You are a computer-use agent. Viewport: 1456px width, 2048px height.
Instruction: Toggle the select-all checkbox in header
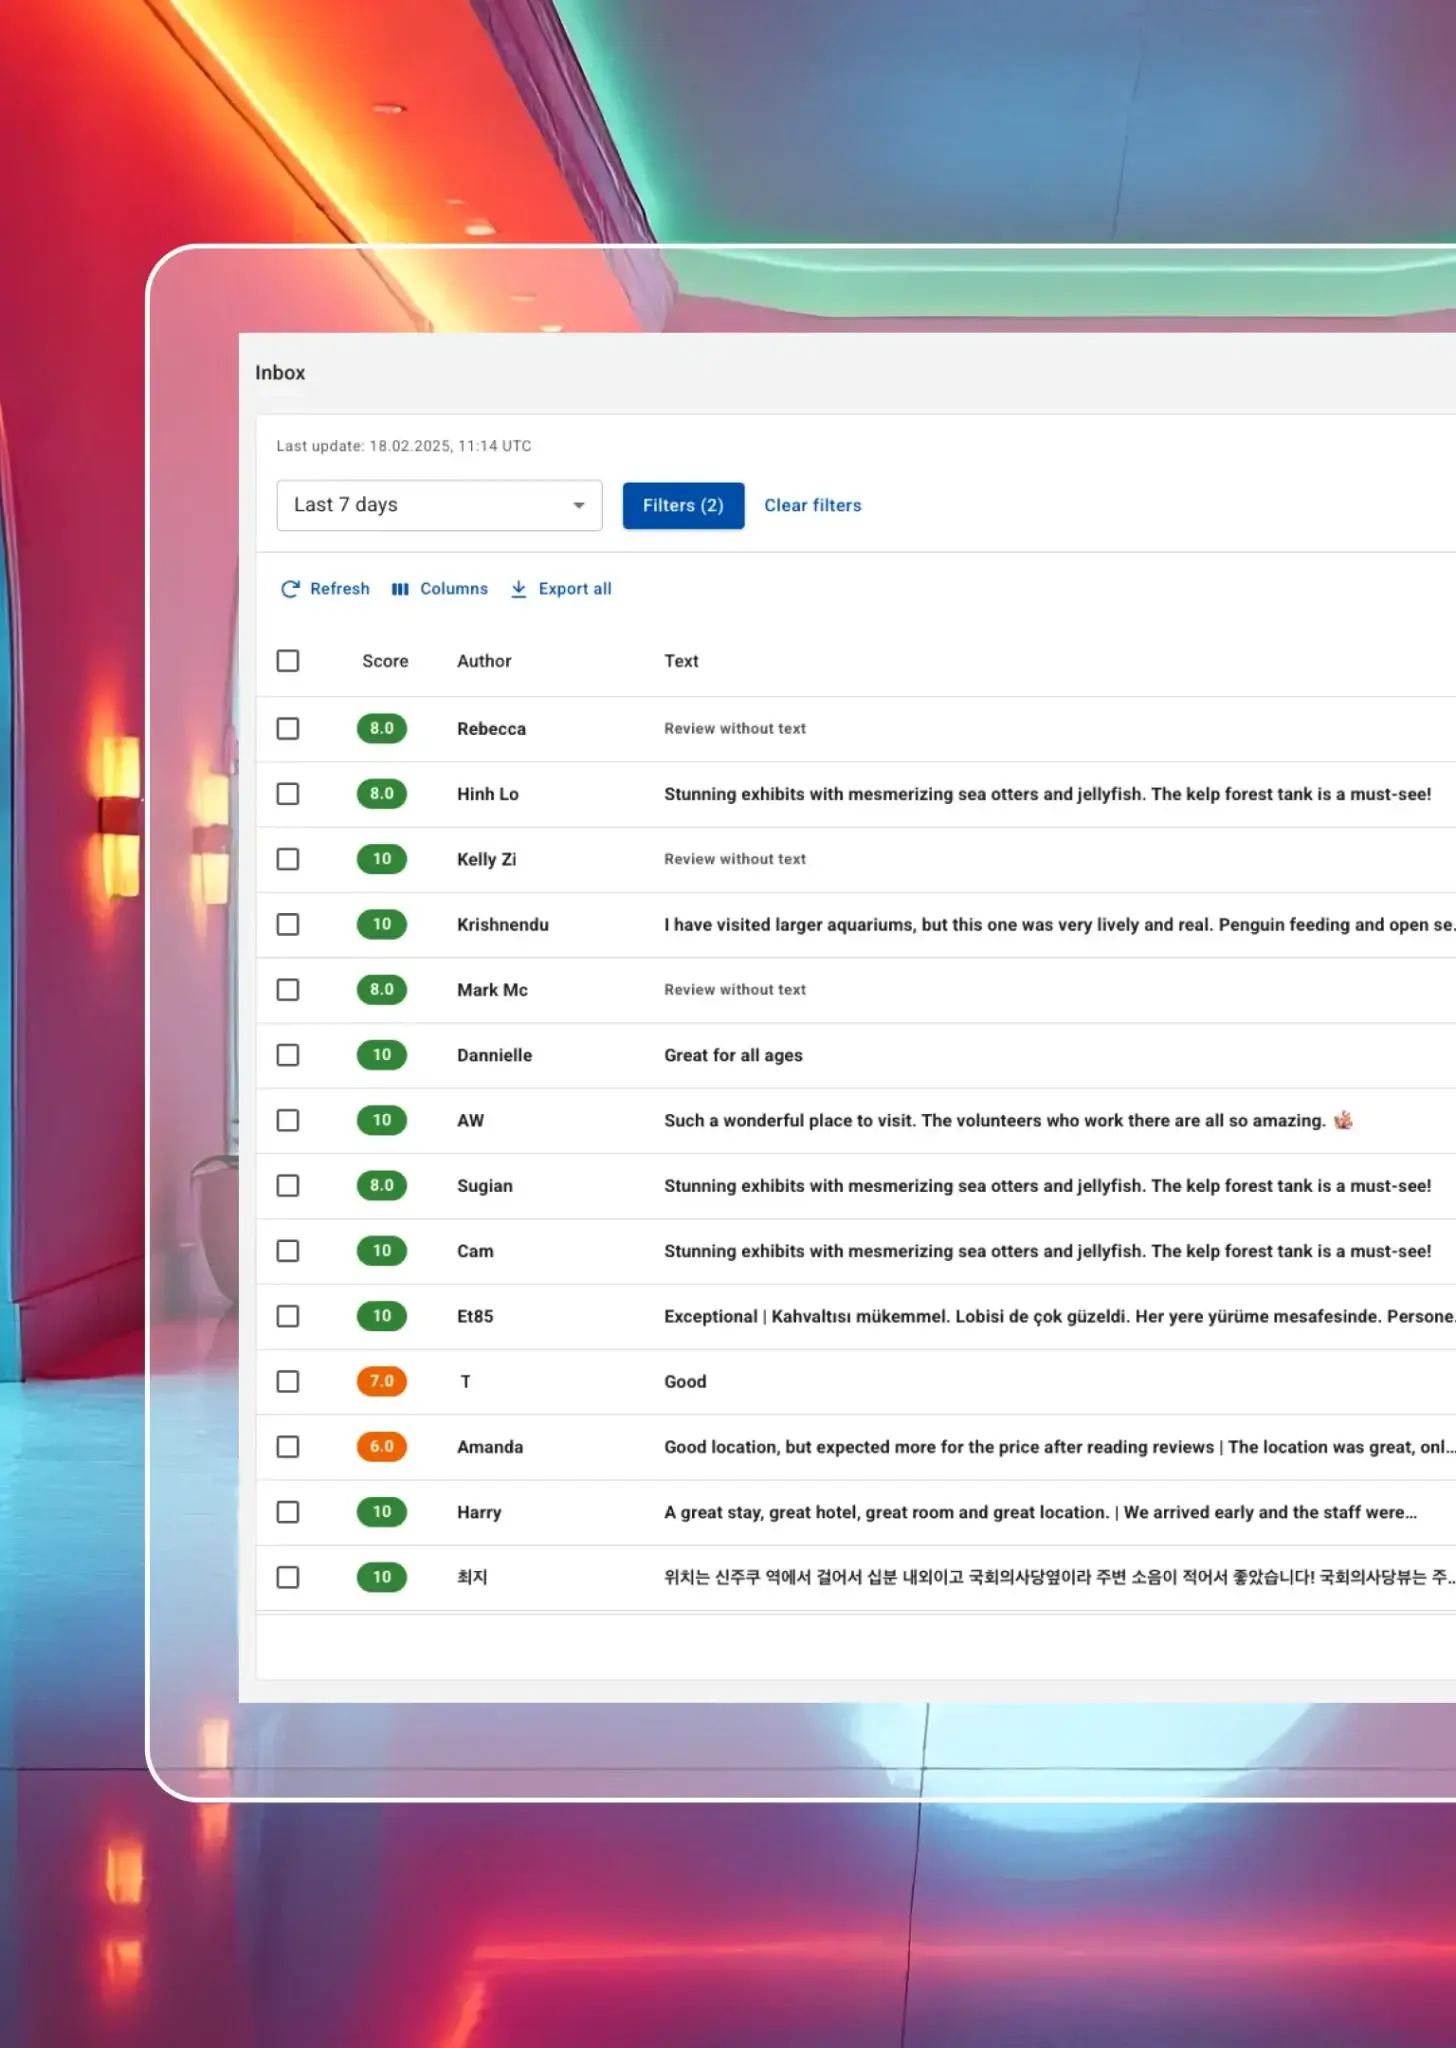[x=288, y=661]
